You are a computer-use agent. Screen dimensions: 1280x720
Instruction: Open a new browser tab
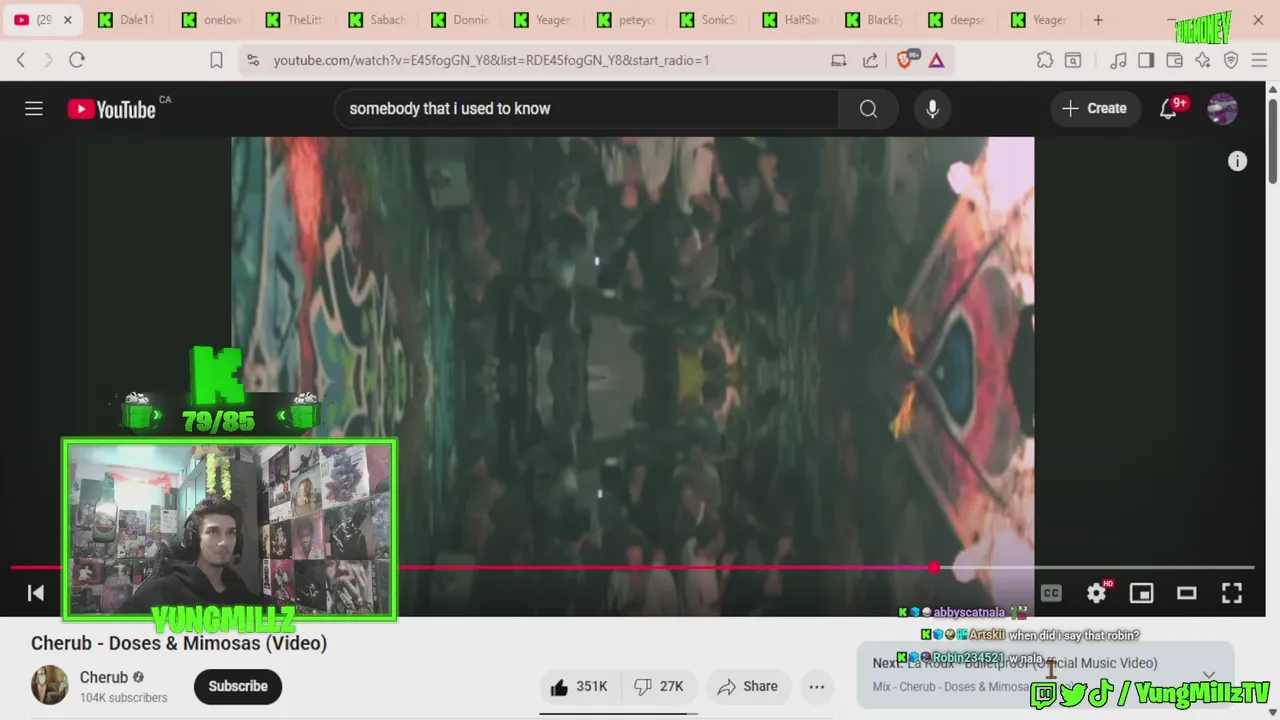1098,20
